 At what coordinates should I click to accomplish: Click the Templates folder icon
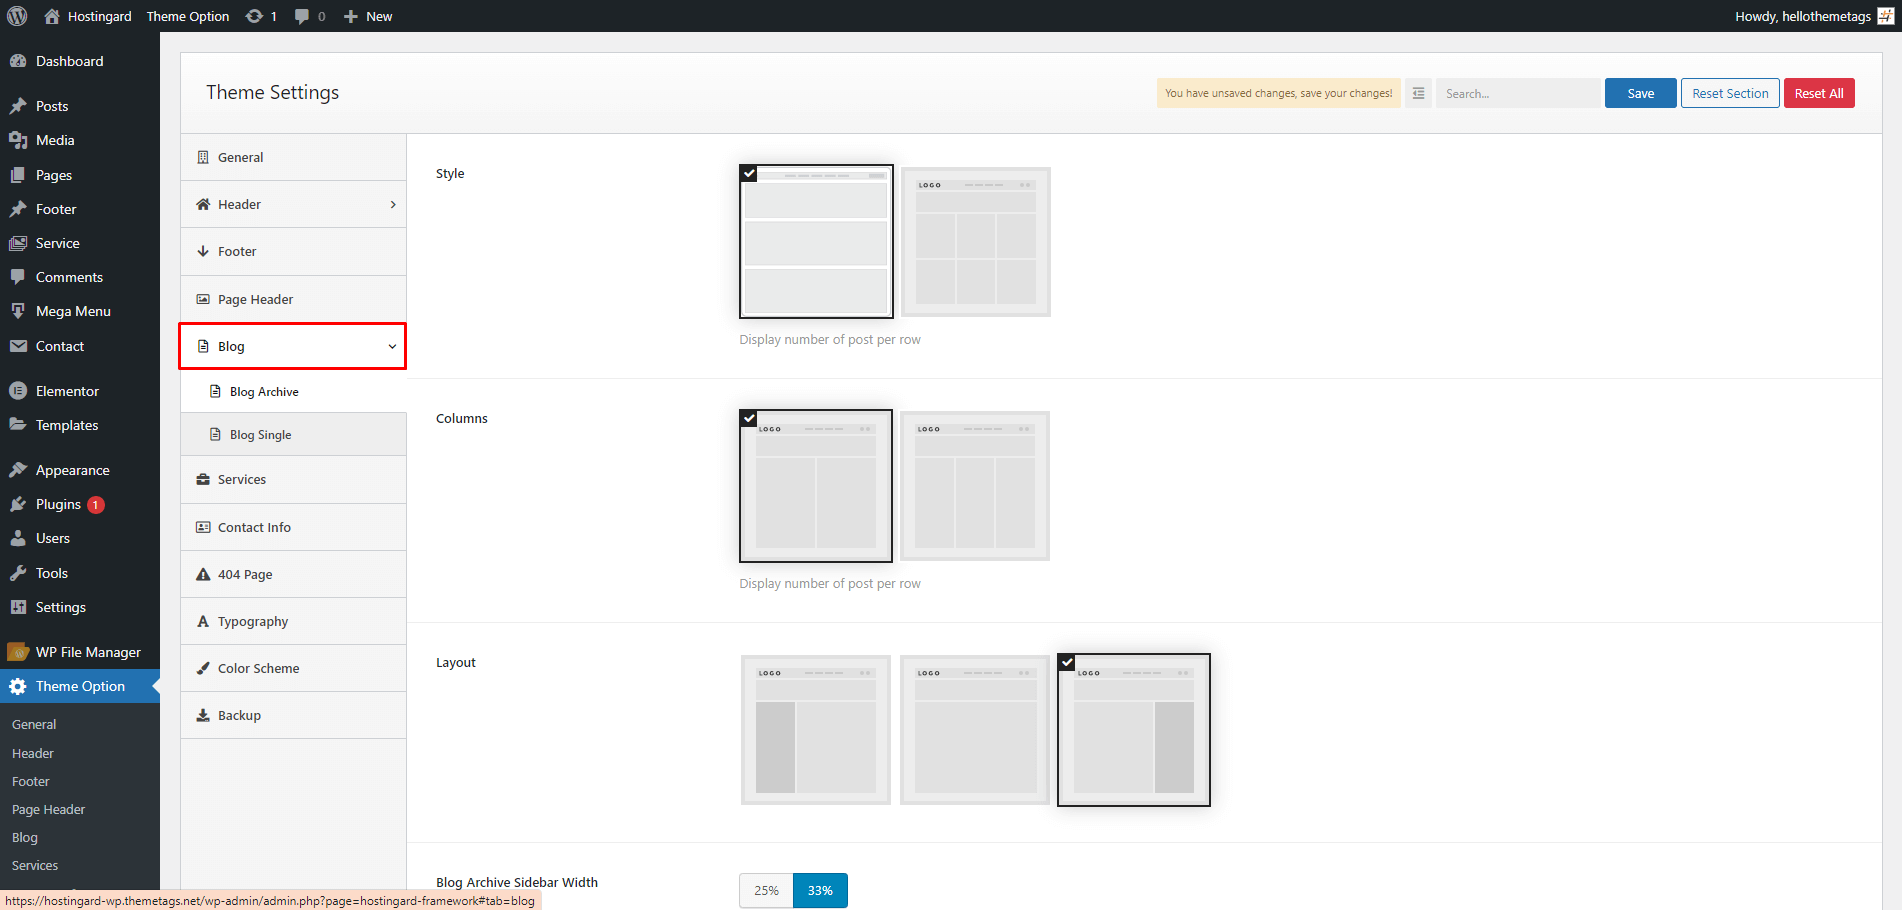pos(18,425)
